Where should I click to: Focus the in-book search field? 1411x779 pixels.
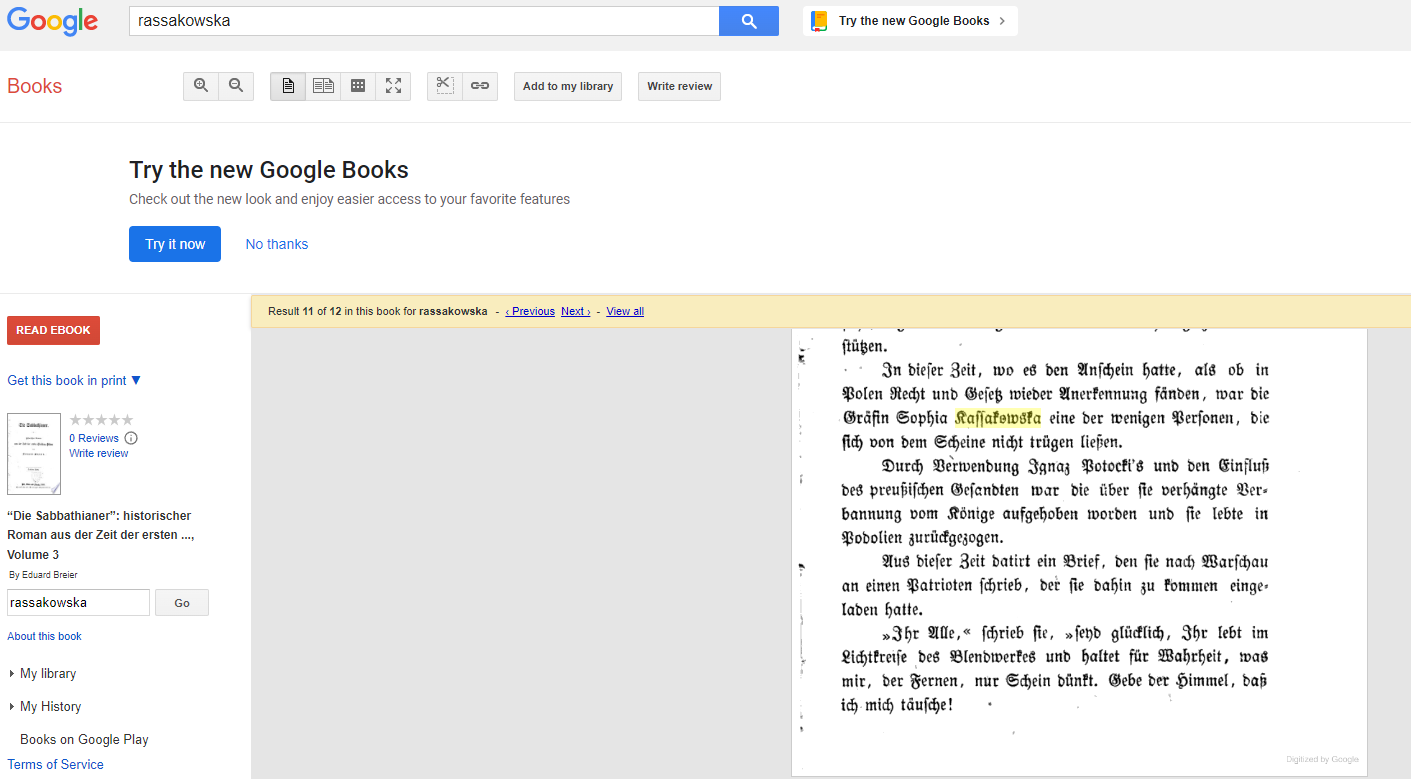click(78, 603)
